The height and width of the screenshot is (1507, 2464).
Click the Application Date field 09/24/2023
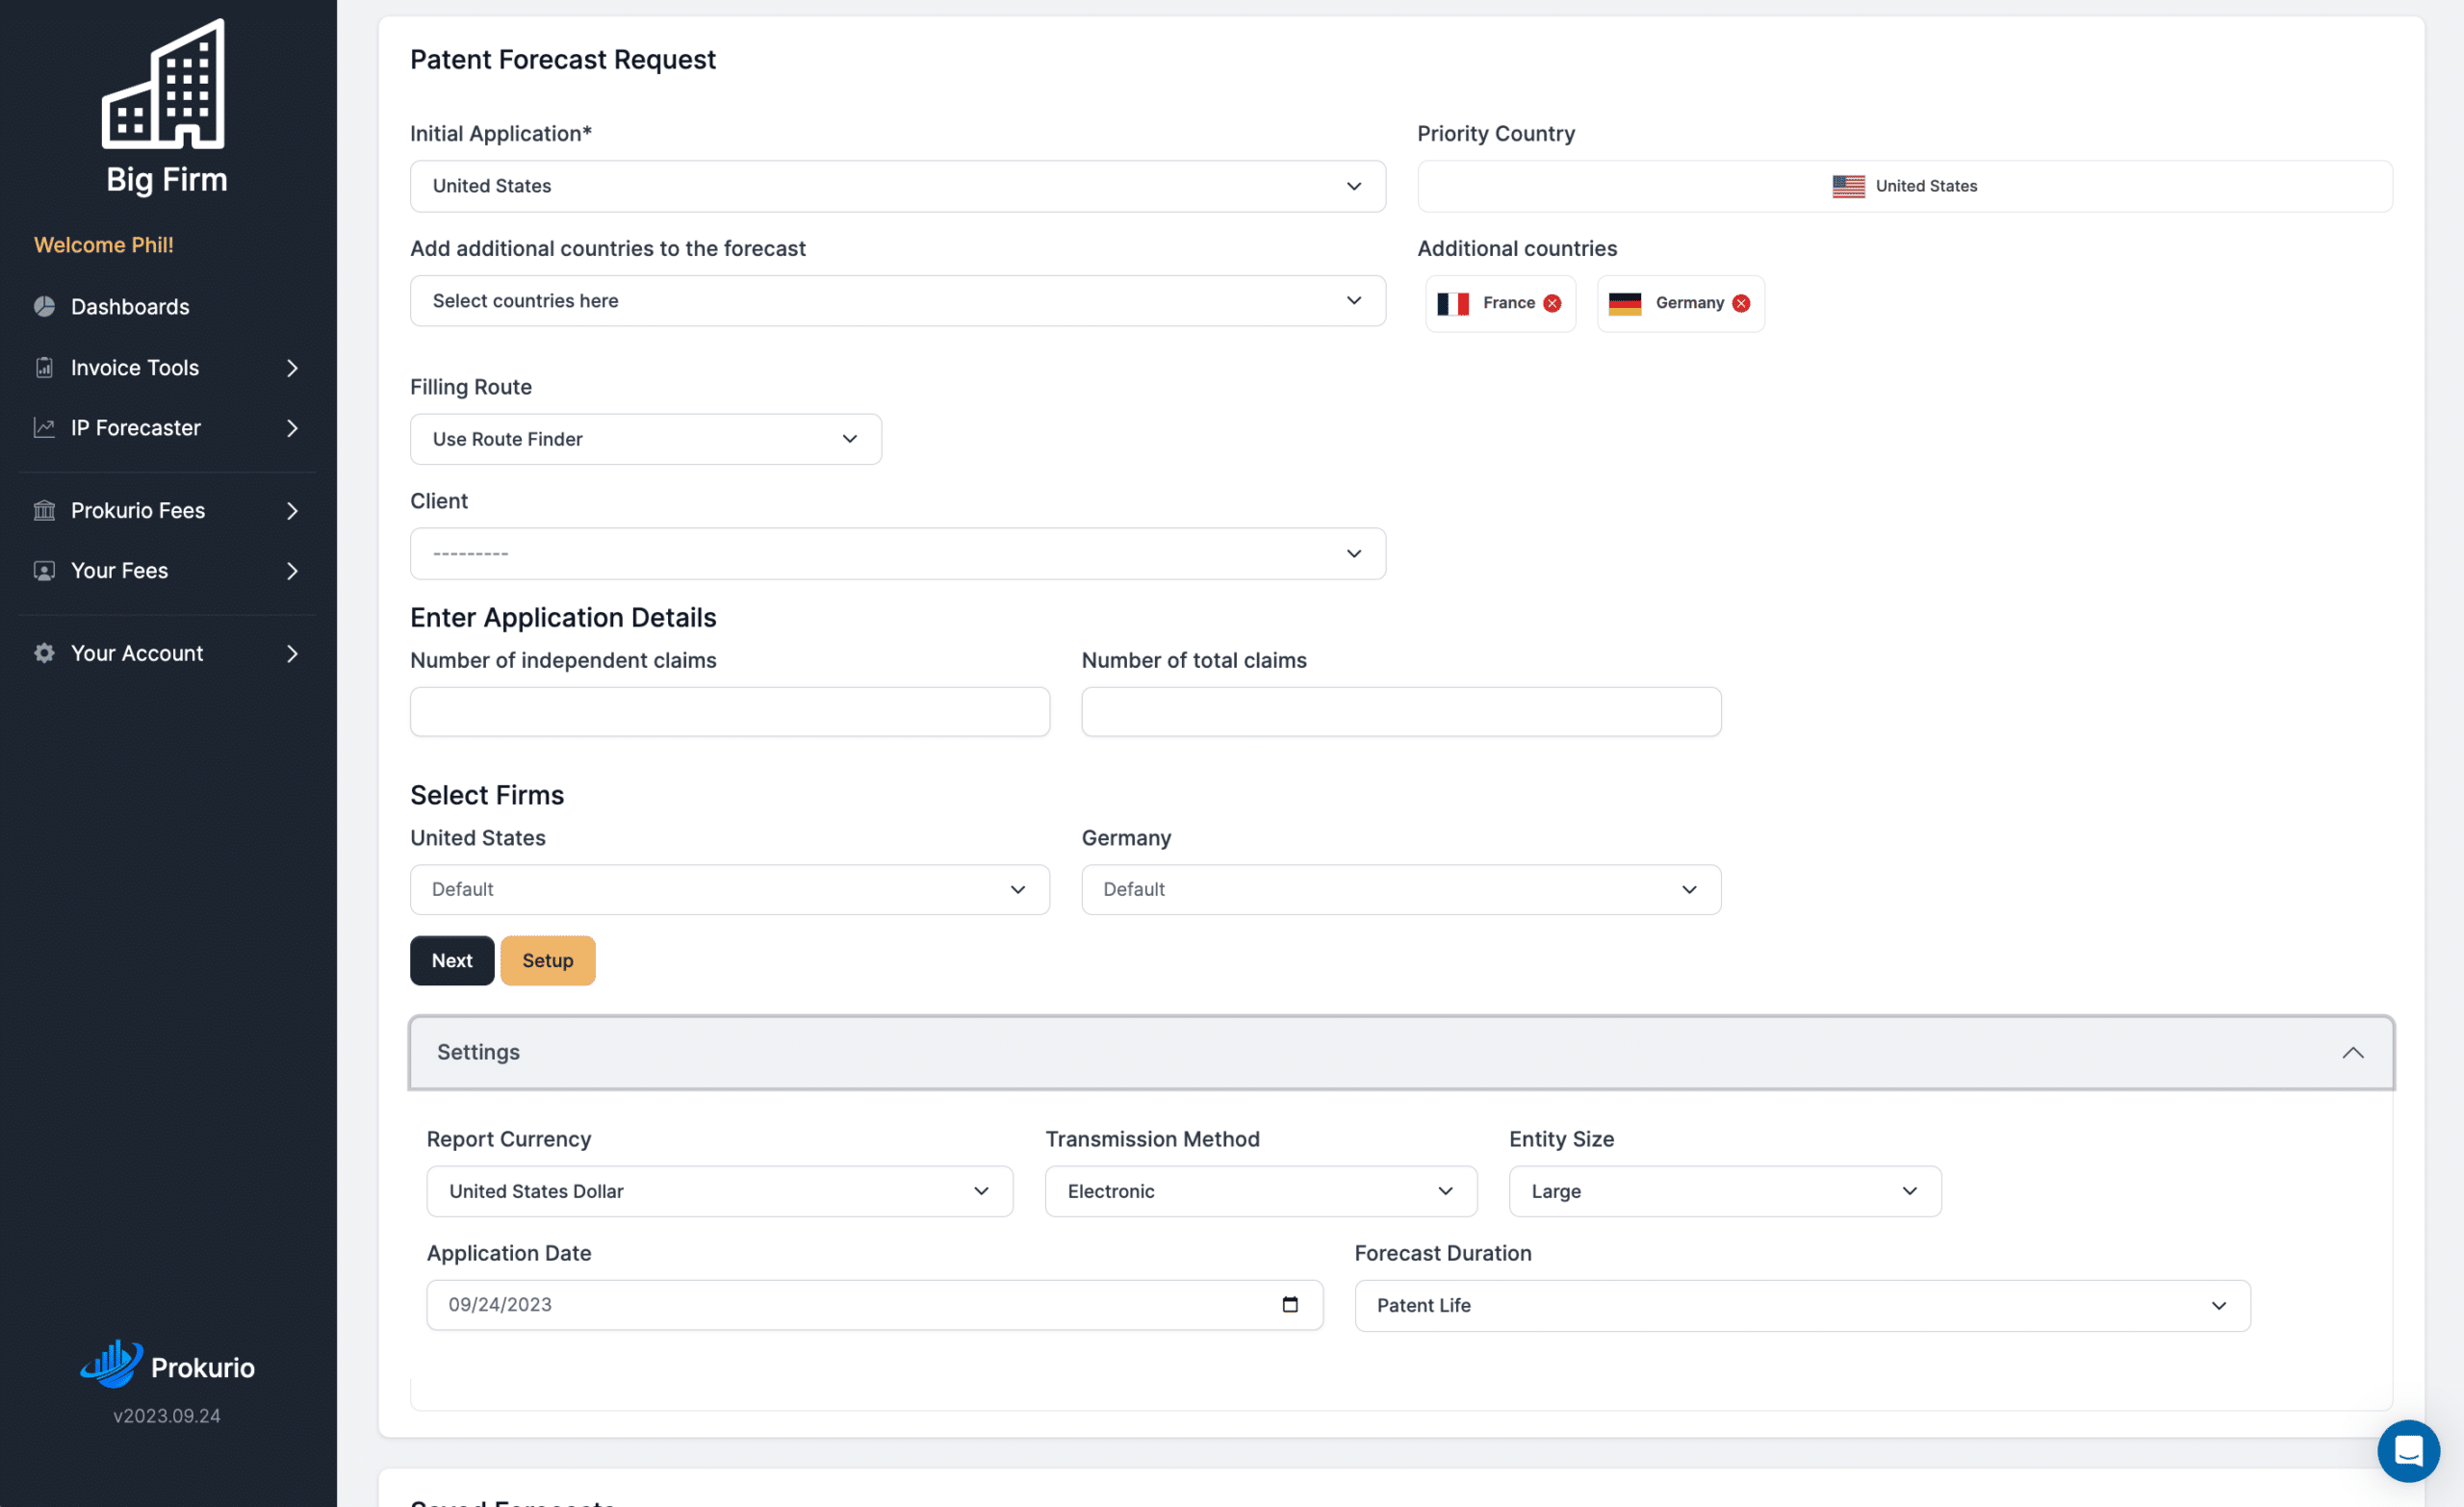pyautogui.click(x=874, y=1304)
